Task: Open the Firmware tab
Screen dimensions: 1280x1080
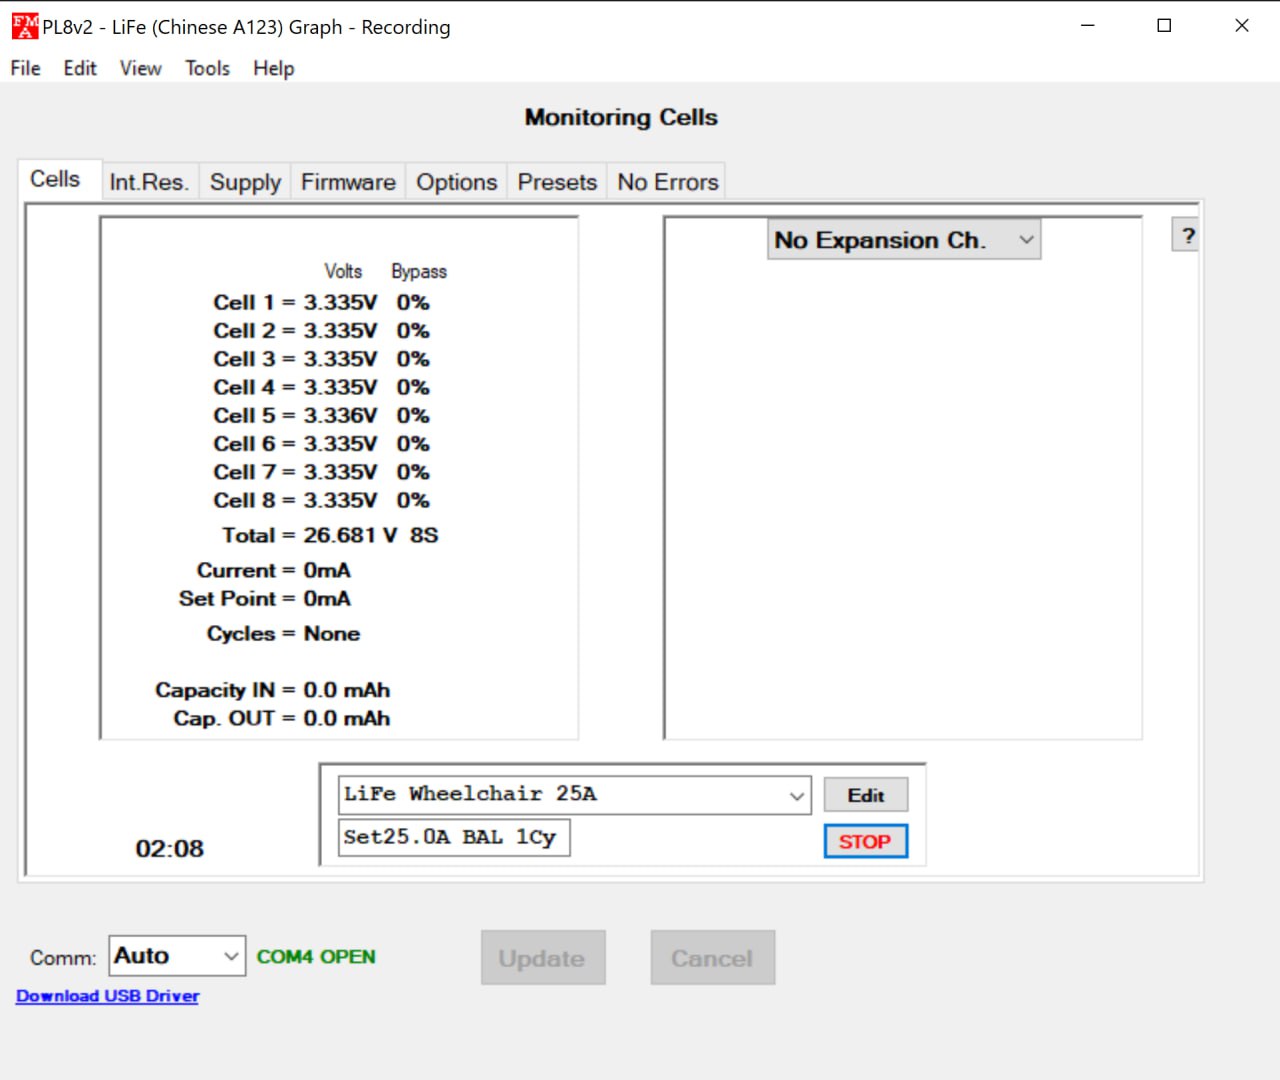Action: (348, 182)
